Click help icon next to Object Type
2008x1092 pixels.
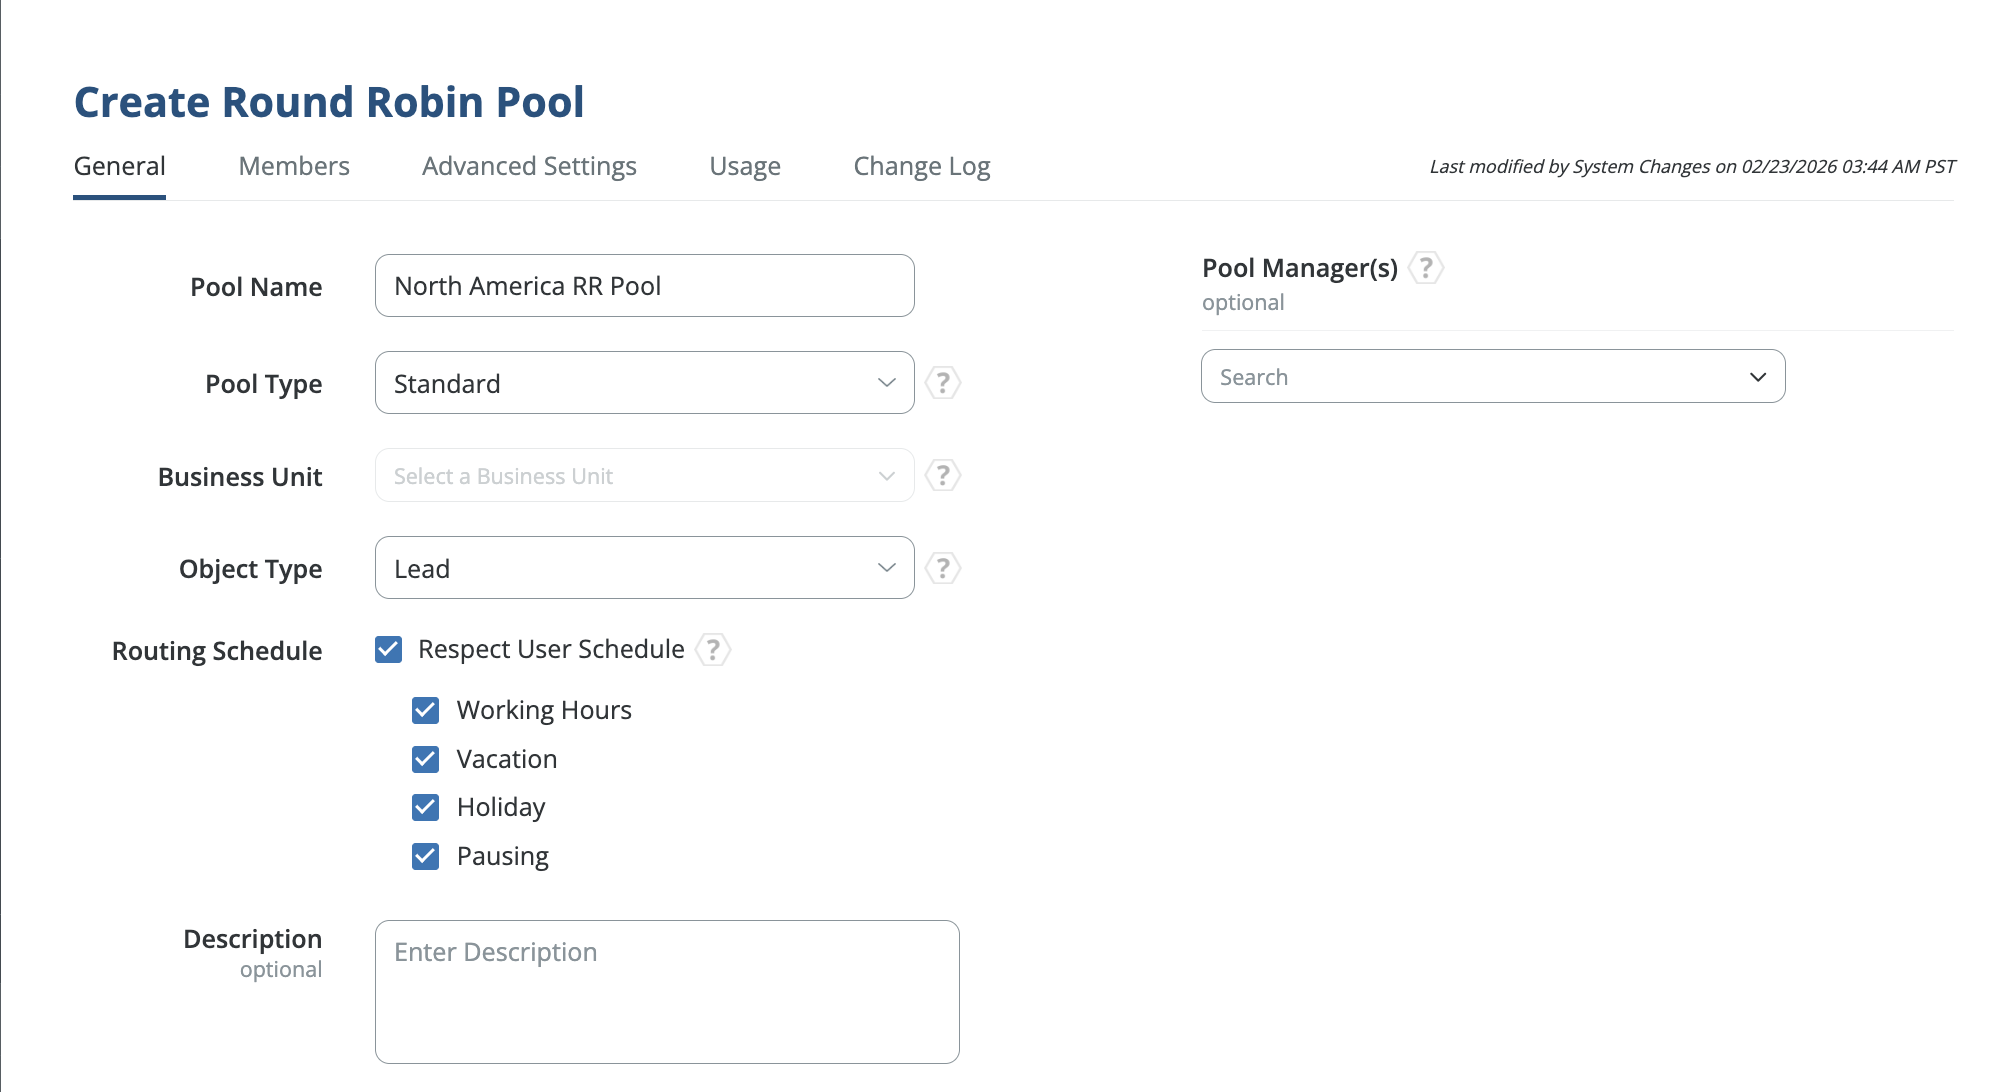942,569
